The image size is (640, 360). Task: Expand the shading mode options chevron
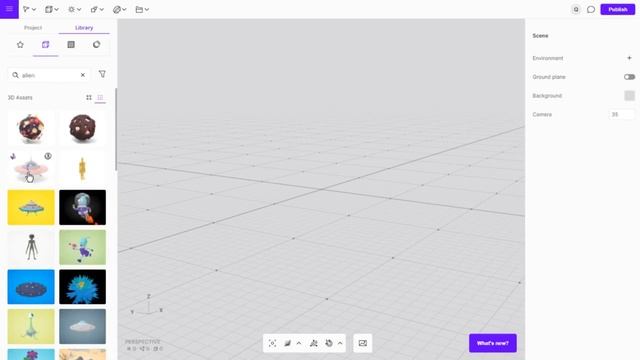[299, 343]
